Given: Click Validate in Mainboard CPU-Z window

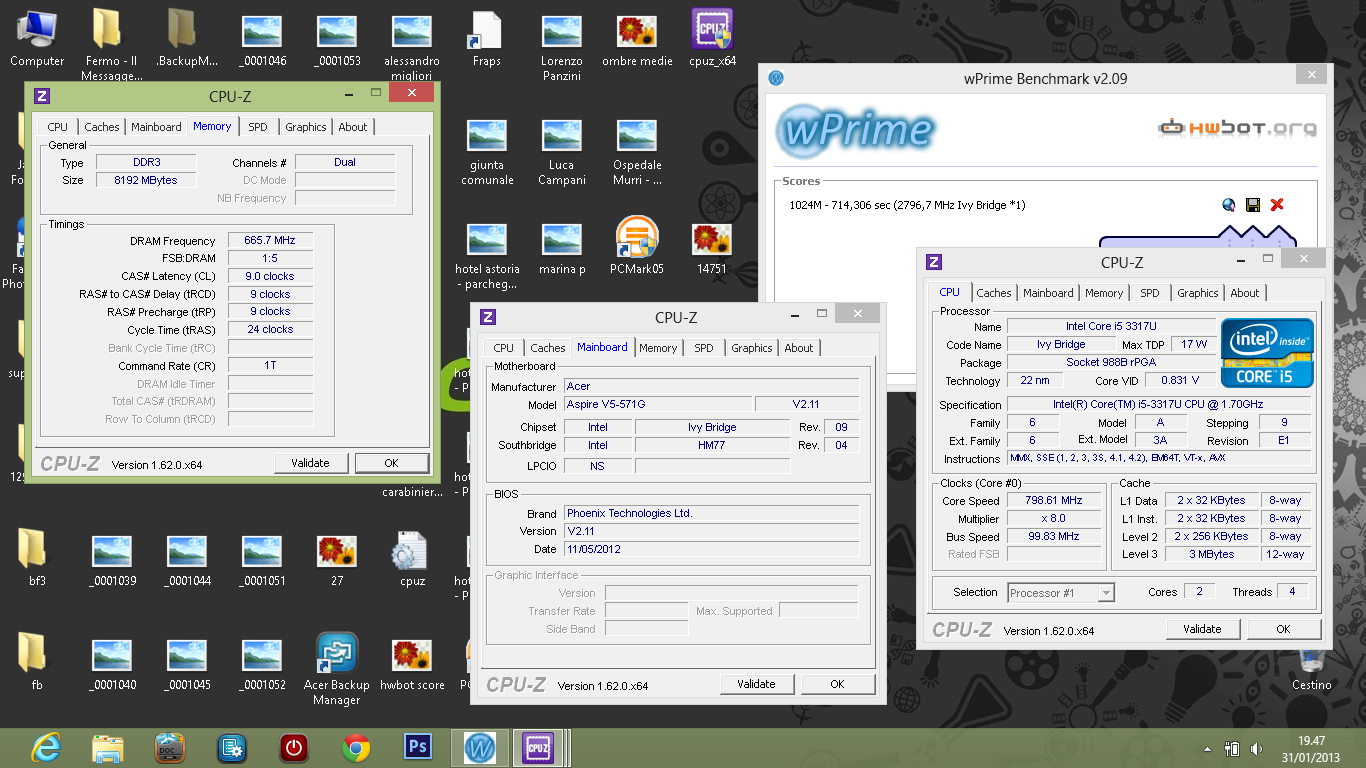Looking at the screenshot, I should point(756,684).
